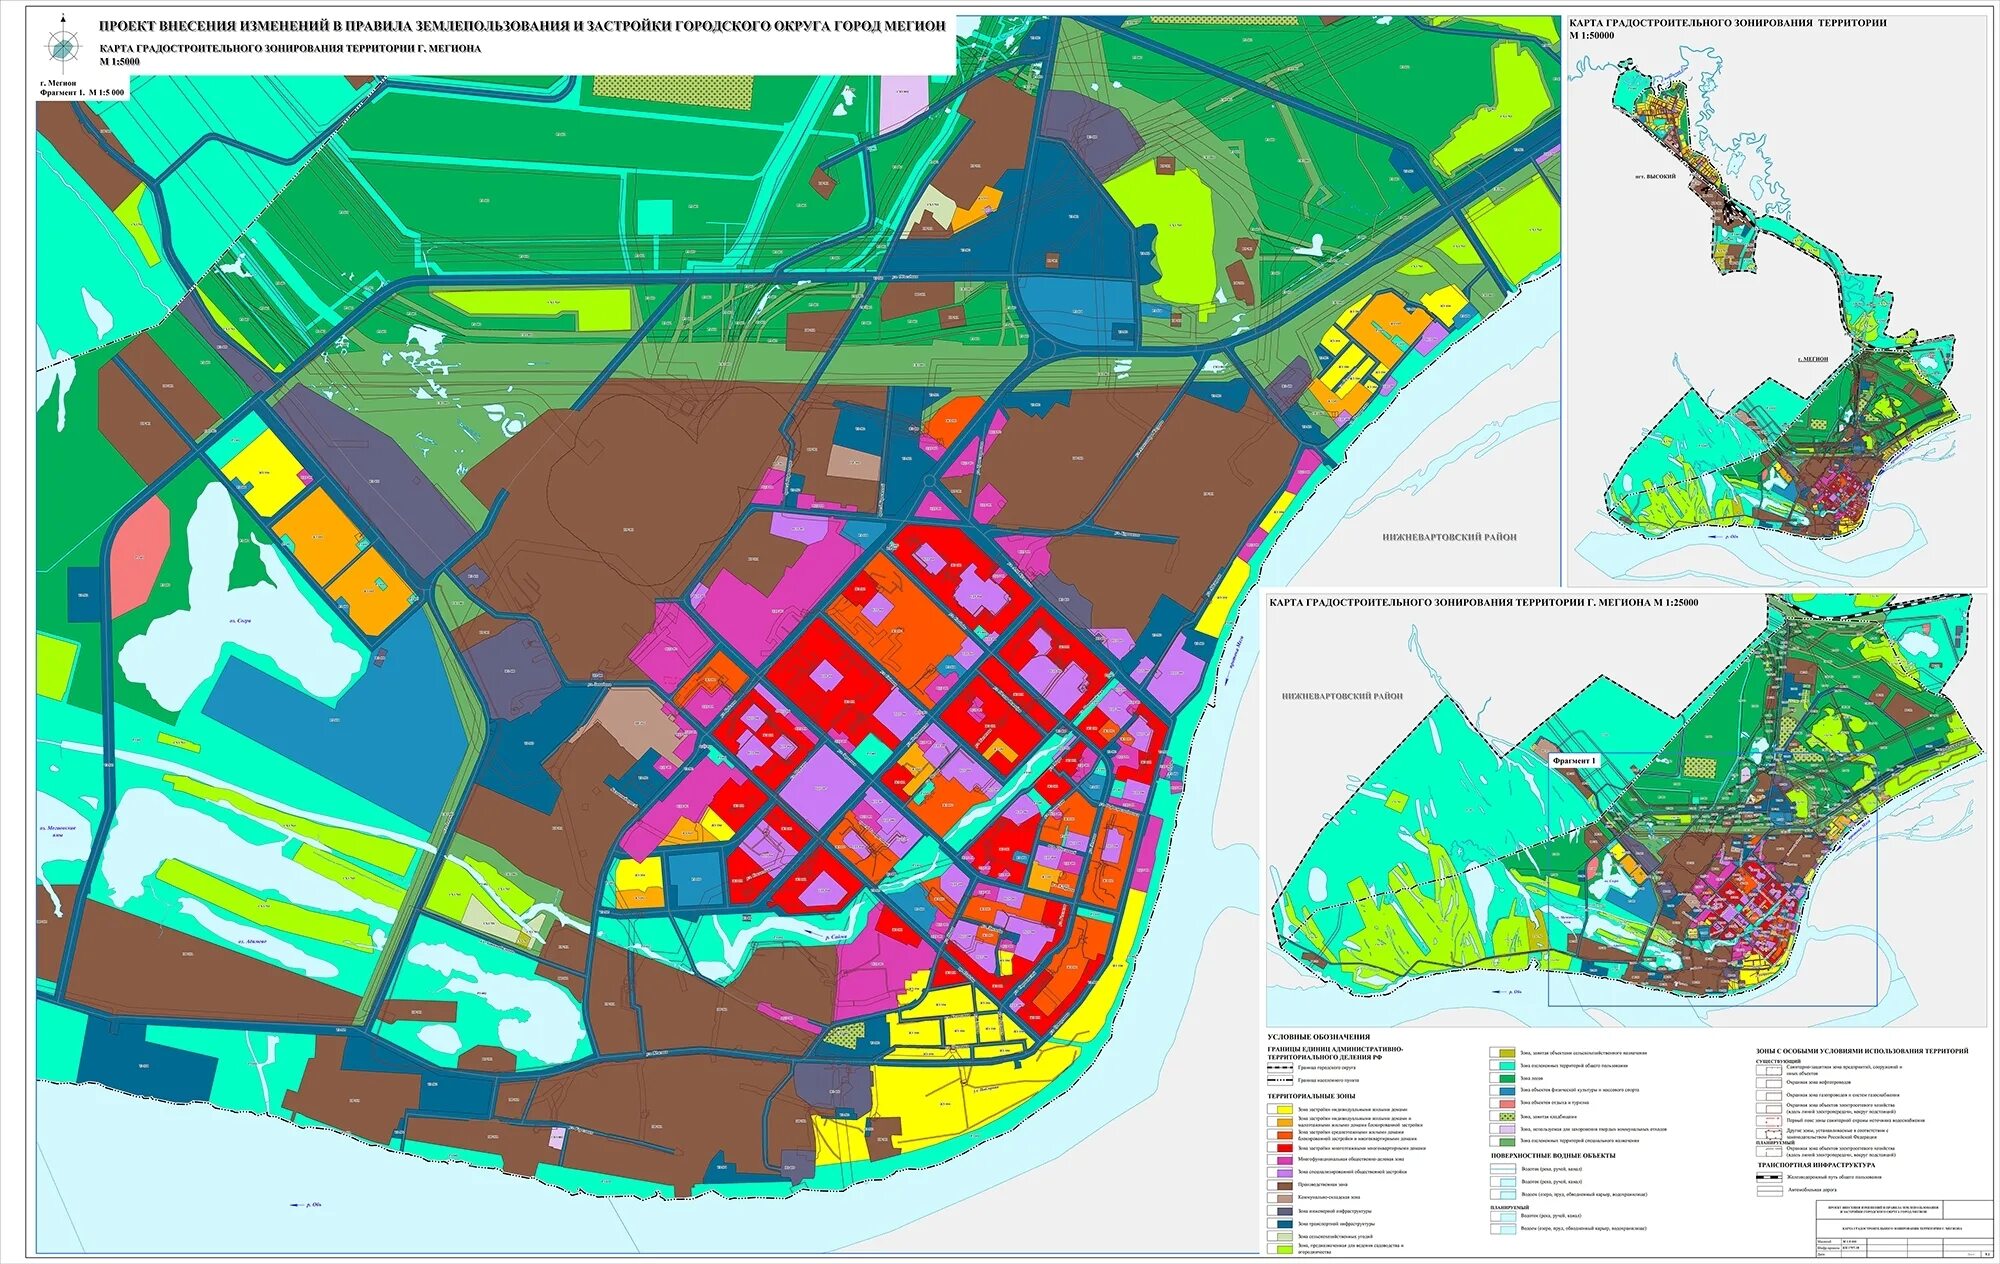Click the yellow individual housing legend swatch
This screenshot has width=2000, height=1264.
tap(1284, 1109)
